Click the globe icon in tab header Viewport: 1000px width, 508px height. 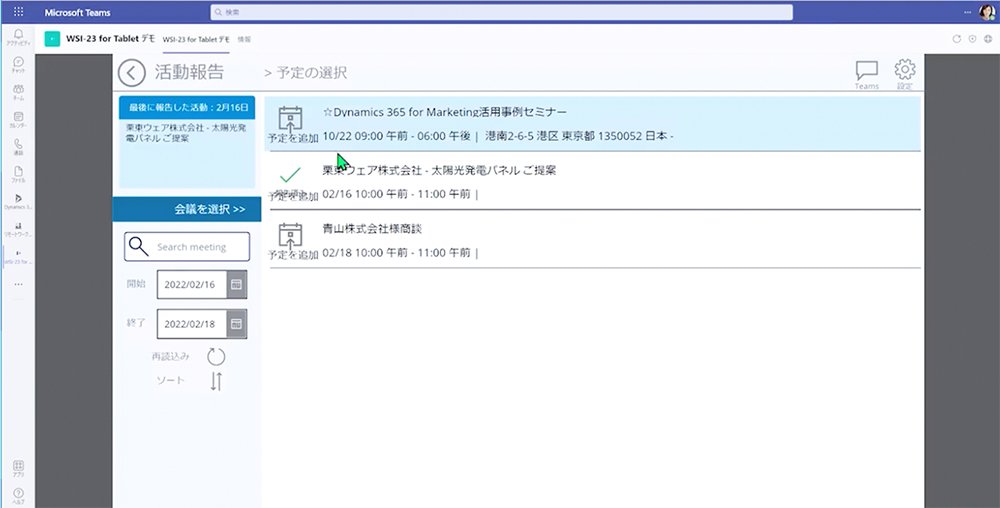(988, 39)
